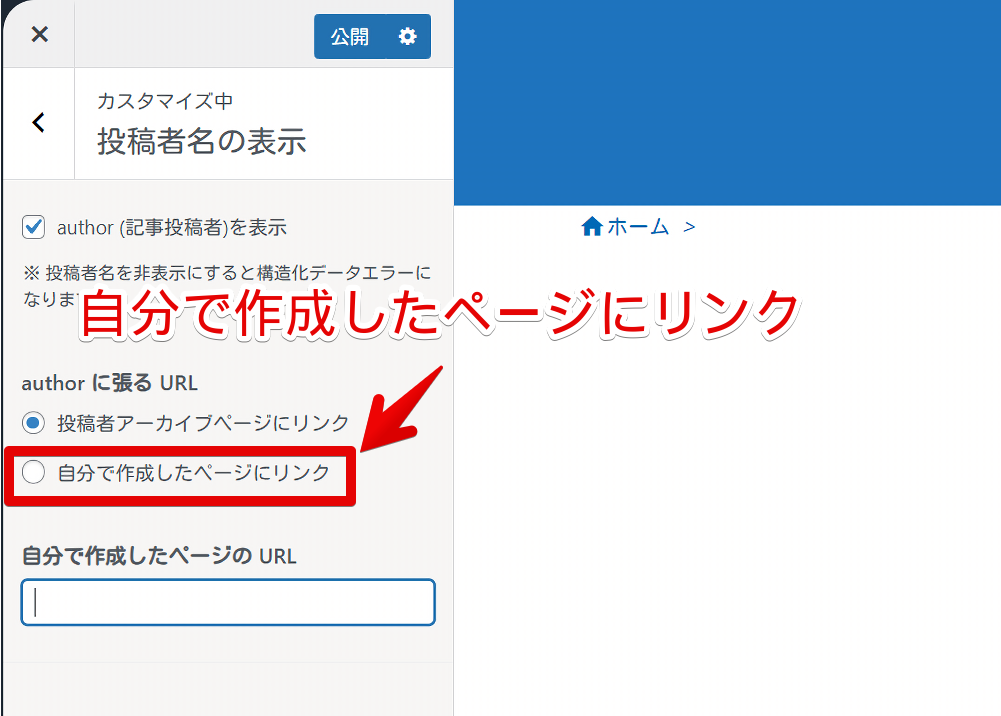The width and height of the screenshot is (1001, 716).
Task: Toggle author (記事投稿者)を表示 checkbox
Action: pos(33,227)
